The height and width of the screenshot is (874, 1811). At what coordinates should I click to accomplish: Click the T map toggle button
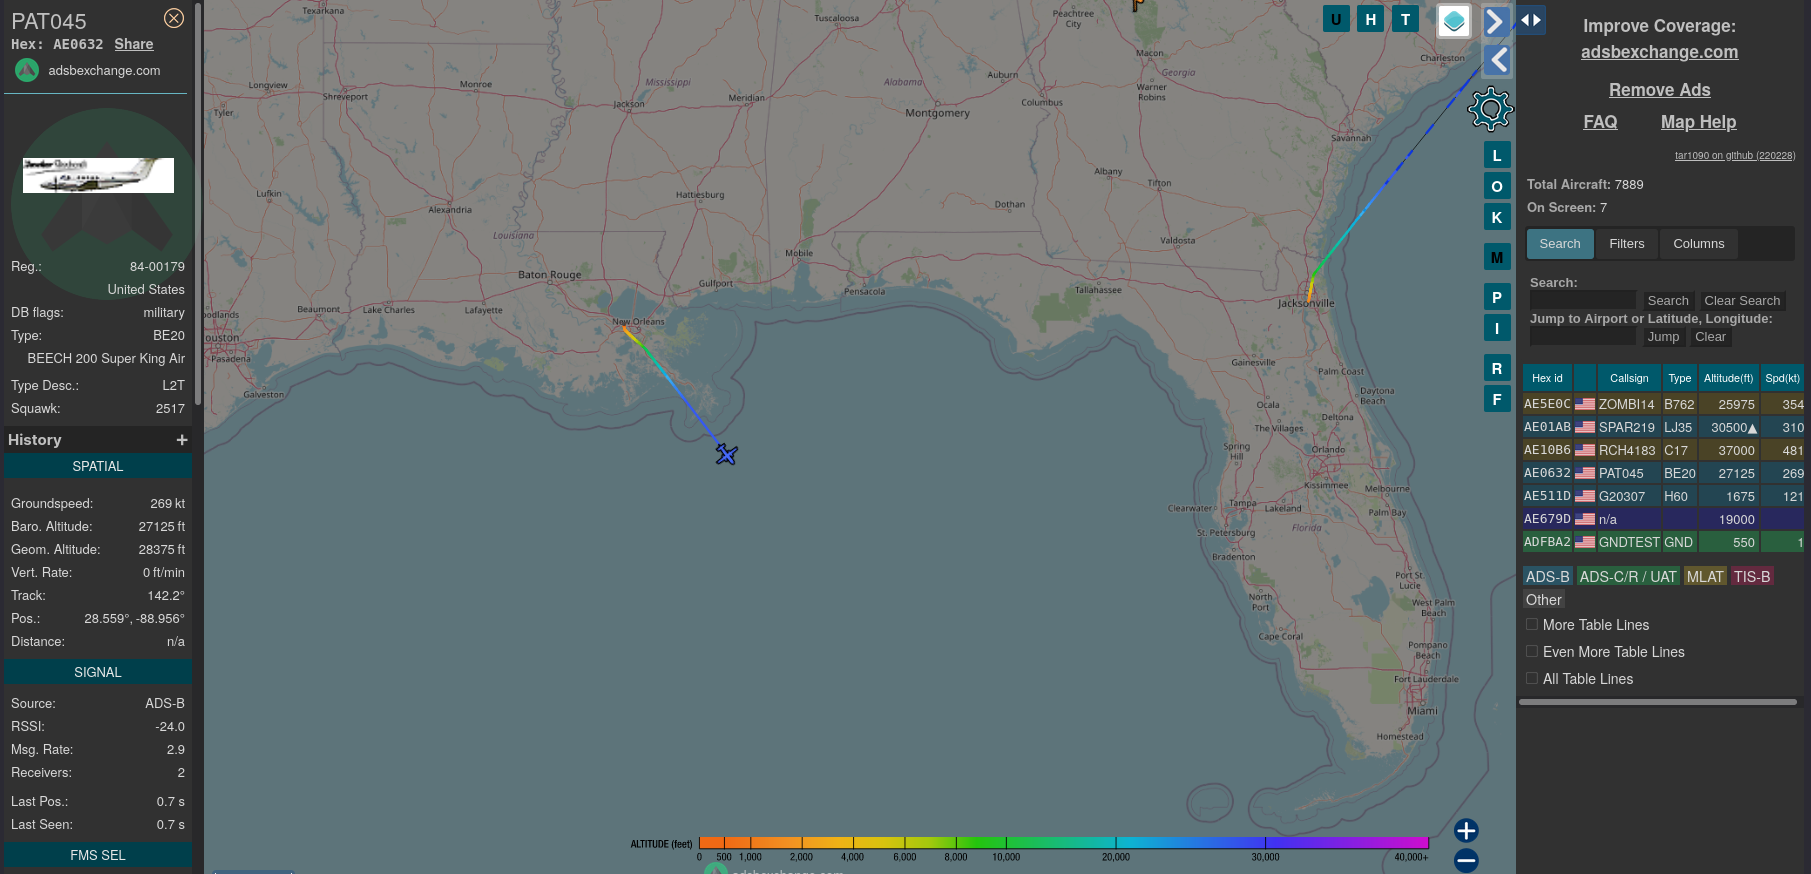coord(1406,19)
